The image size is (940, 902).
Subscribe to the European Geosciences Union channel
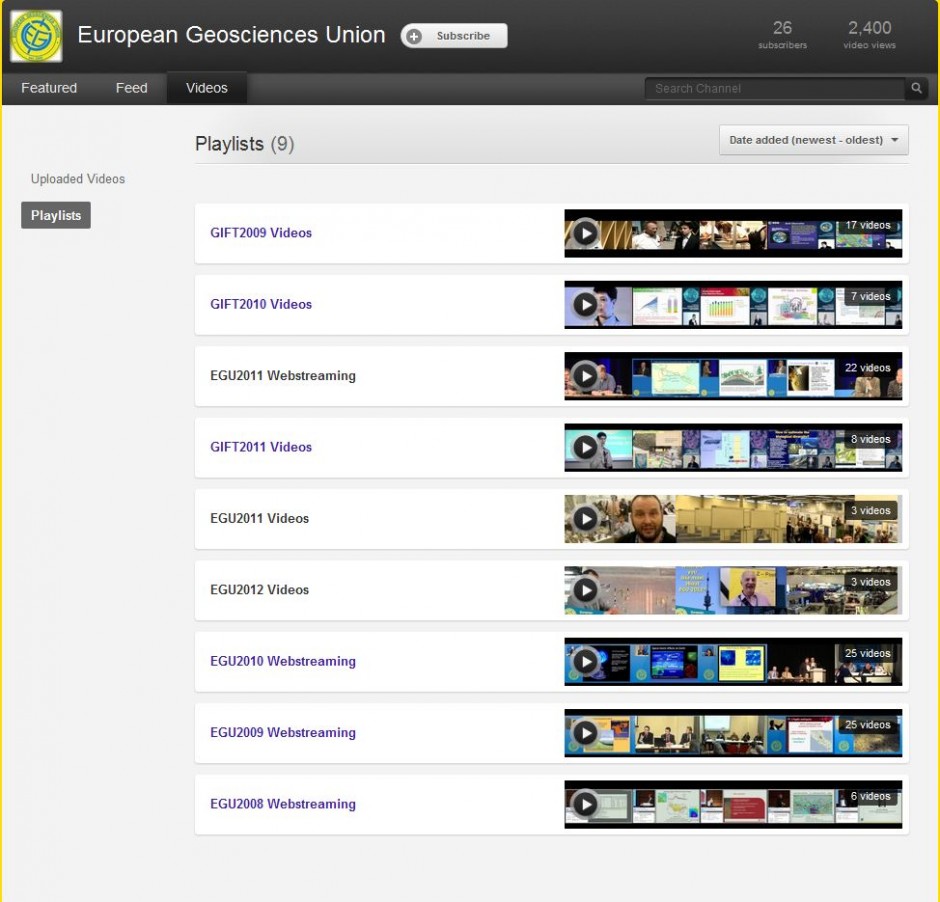tap(454, 36)
